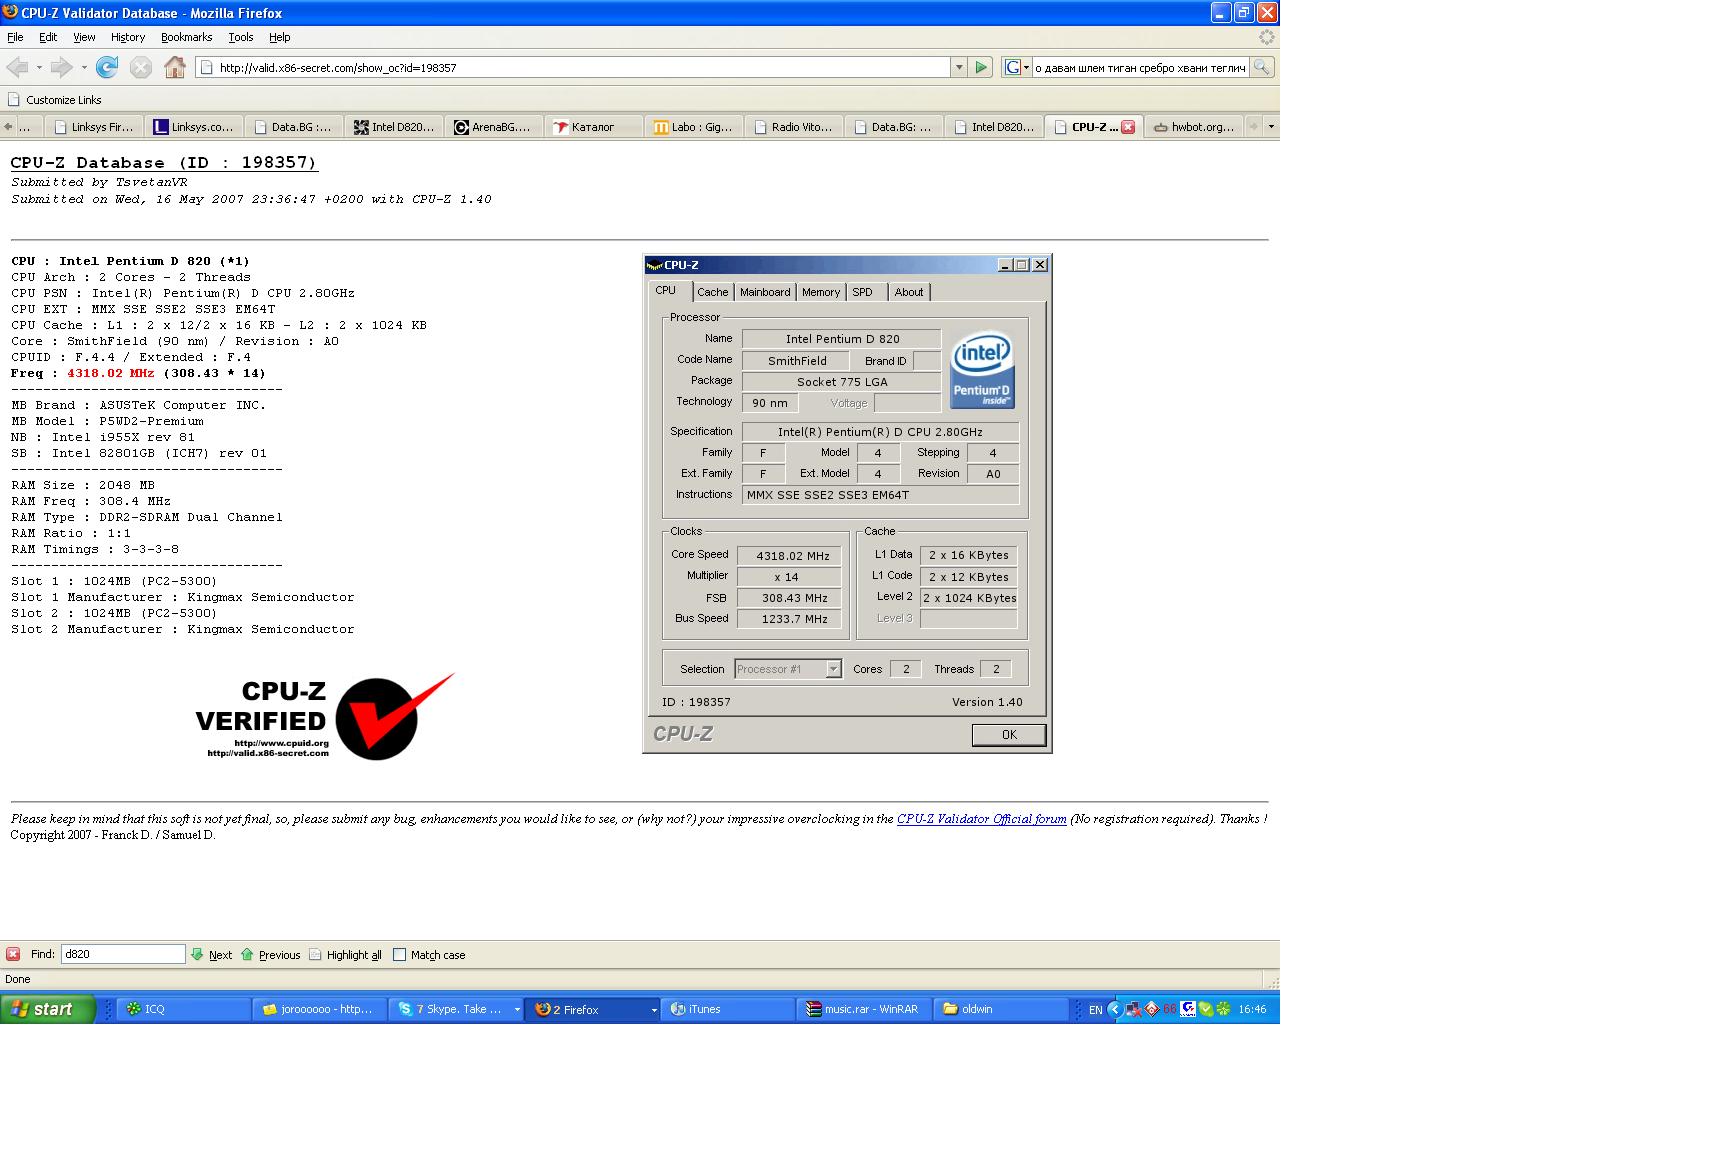Click the Customize Links bookmark
The width and height of the screenshot is (1728, 1152).
54,100
